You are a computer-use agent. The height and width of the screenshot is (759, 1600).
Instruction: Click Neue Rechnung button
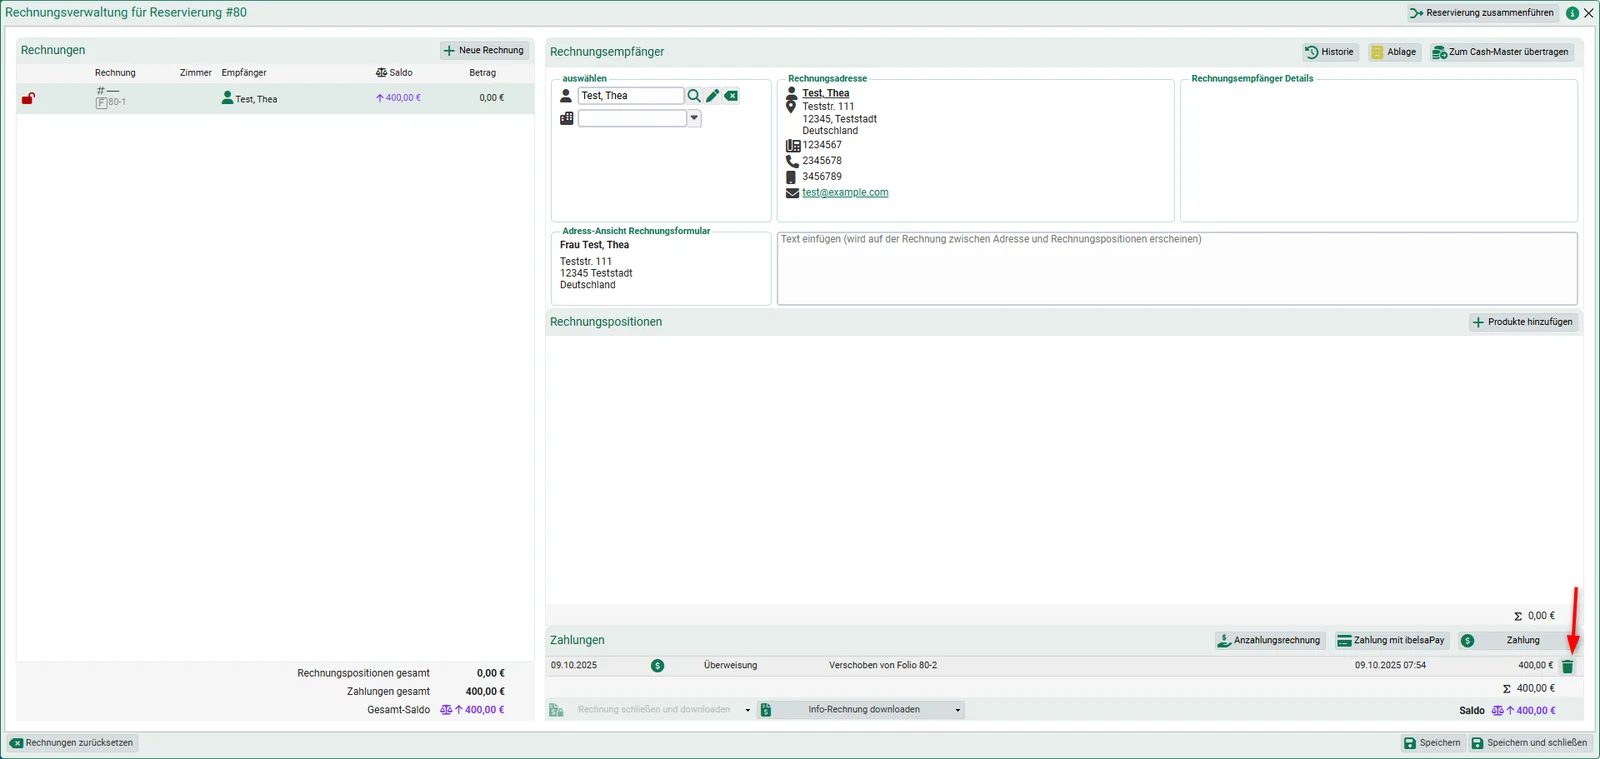[484, 50]
